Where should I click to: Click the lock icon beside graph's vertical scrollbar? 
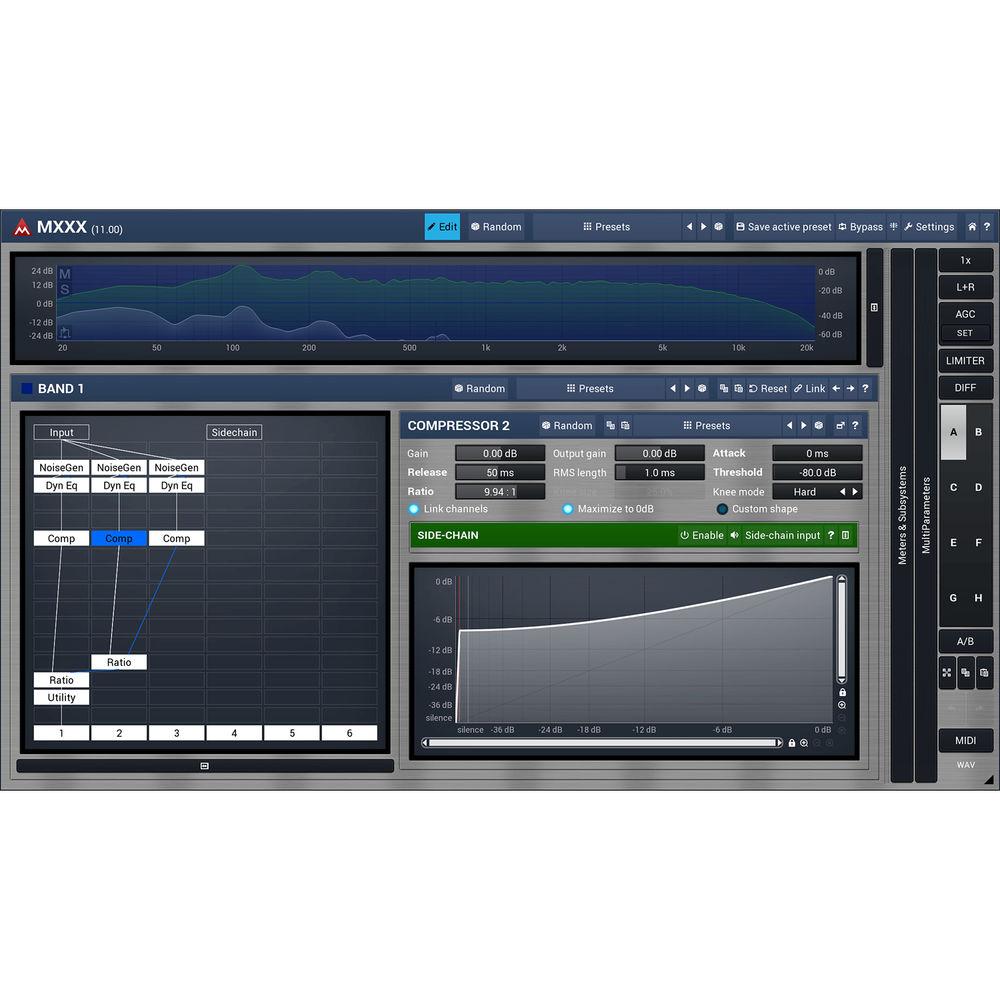pos(842,692)
